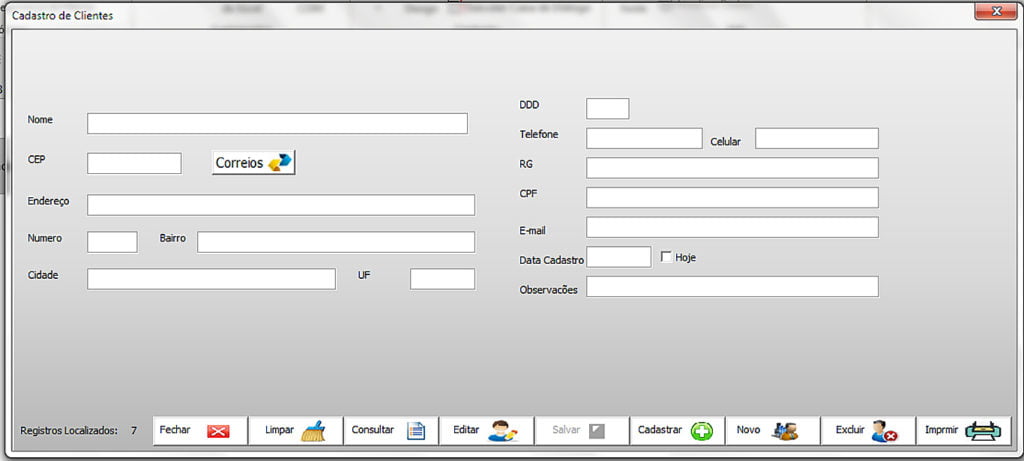Click the Excluir button
The width and height of the screenshot is (1024, 461).
coord(867,431)
